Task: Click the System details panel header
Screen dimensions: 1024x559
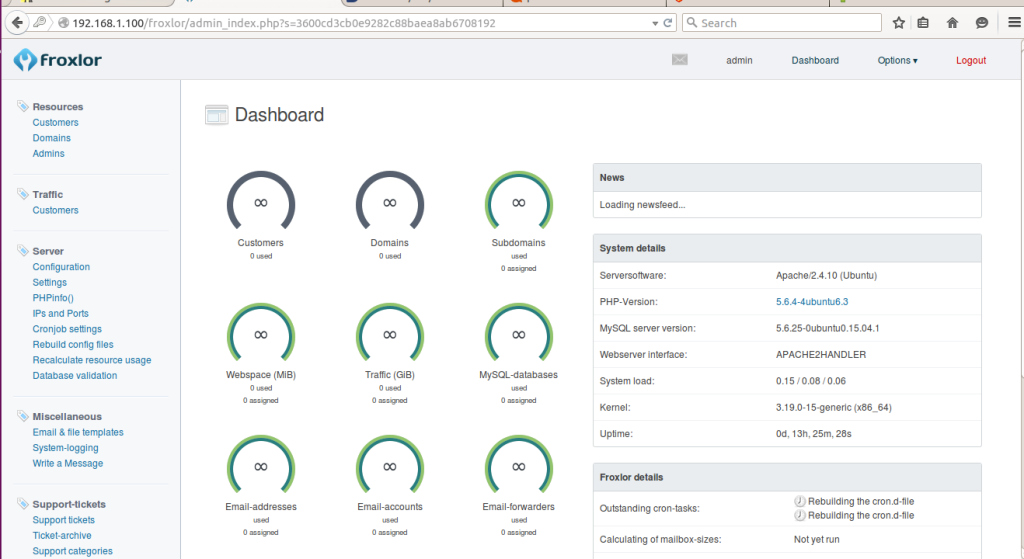Action: click(x=787, y=248)
